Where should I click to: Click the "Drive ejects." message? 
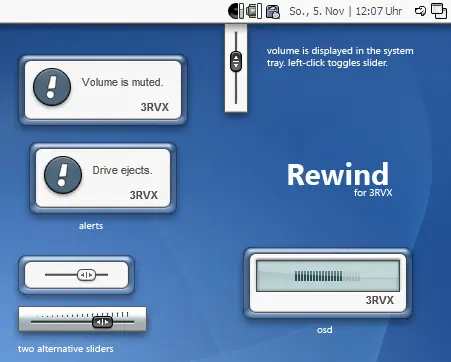122,170
